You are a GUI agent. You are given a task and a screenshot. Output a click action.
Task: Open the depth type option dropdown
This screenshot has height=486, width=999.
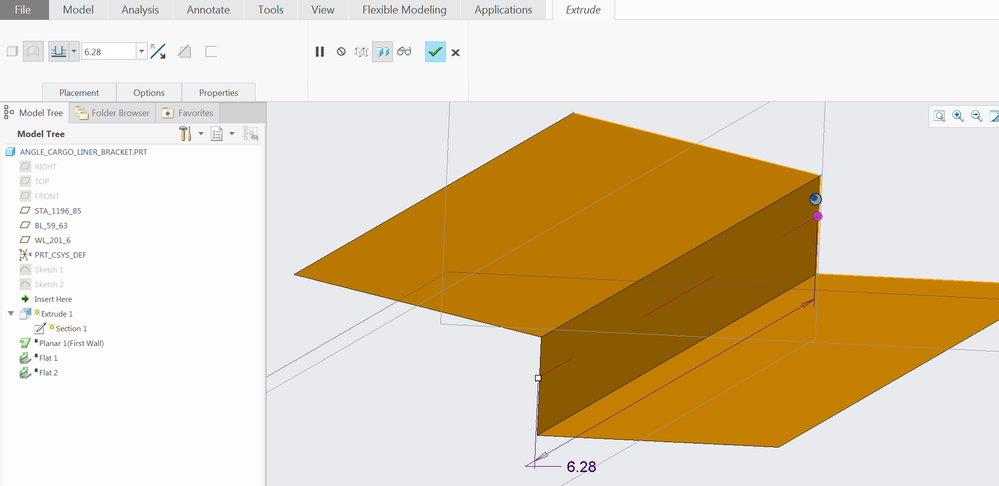(x=74, y=51)
